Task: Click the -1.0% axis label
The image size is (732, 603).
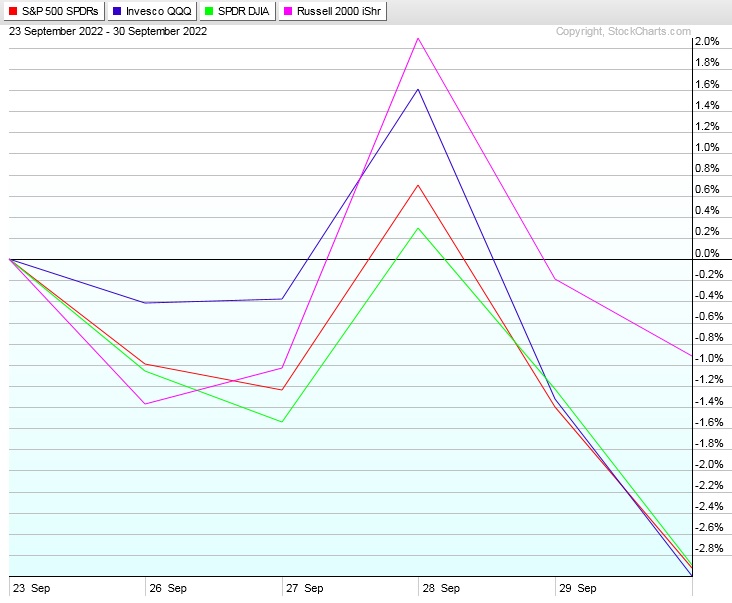Action: (x=709, y=358)
